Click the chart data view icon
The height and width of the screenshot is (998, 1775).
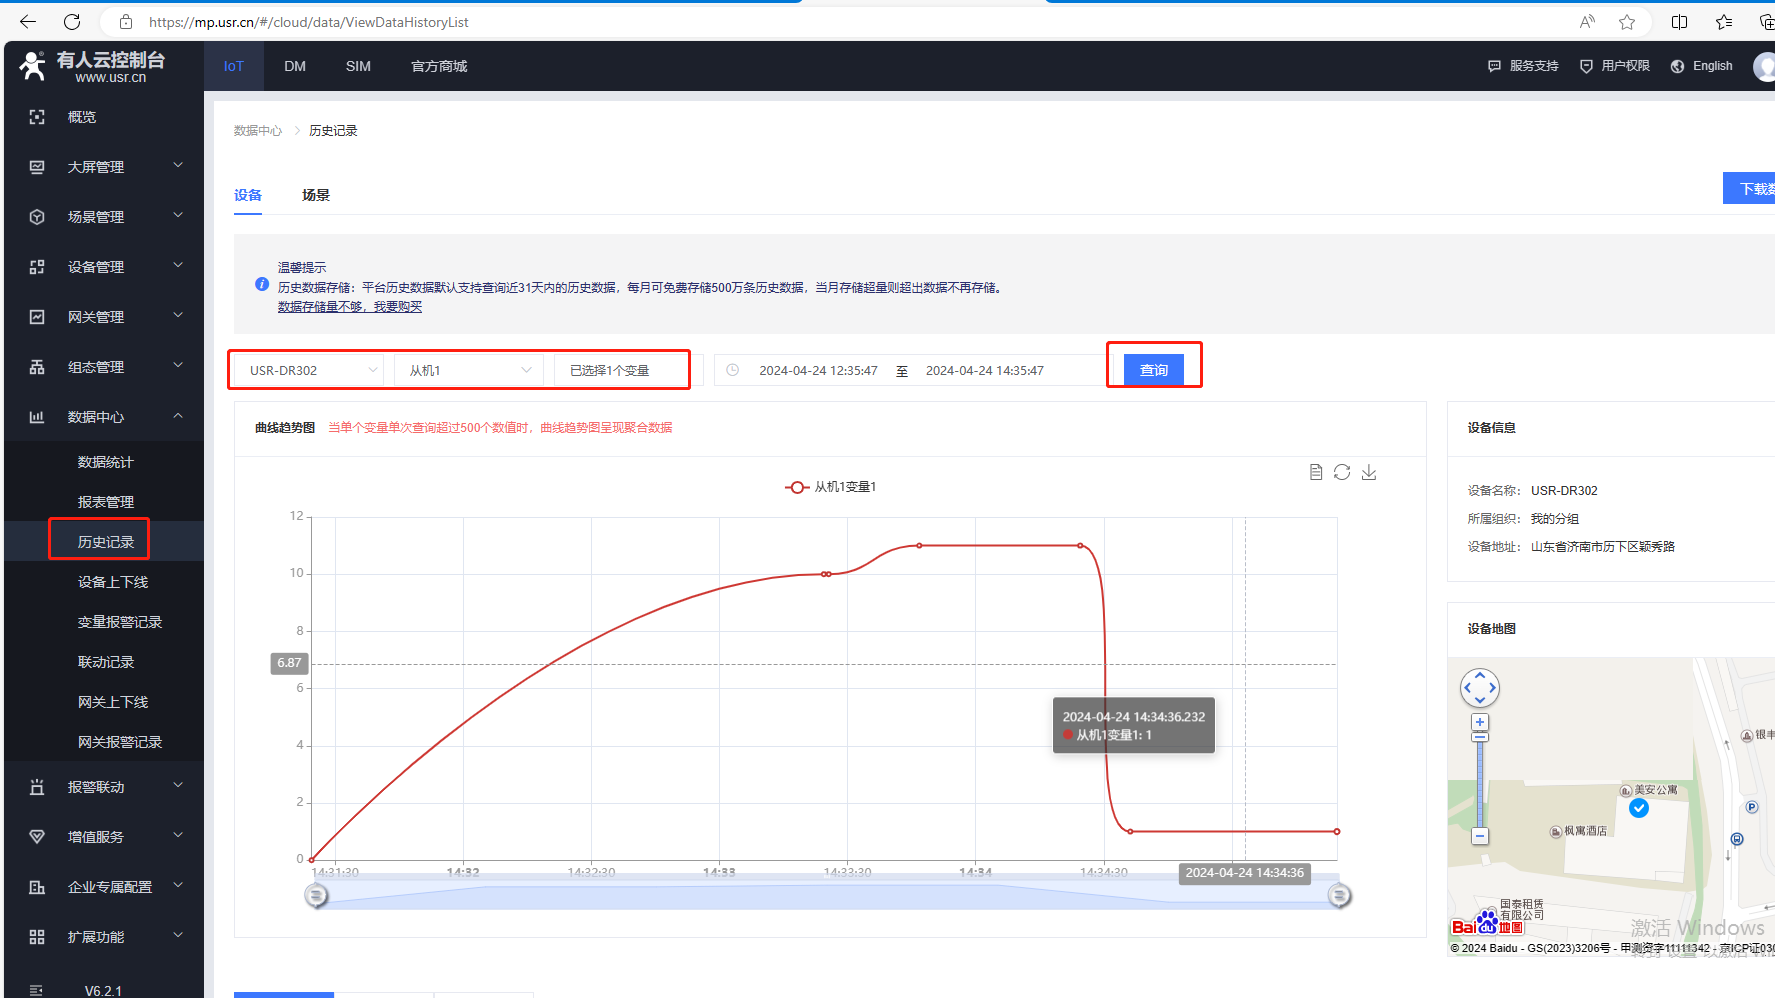1316,472
